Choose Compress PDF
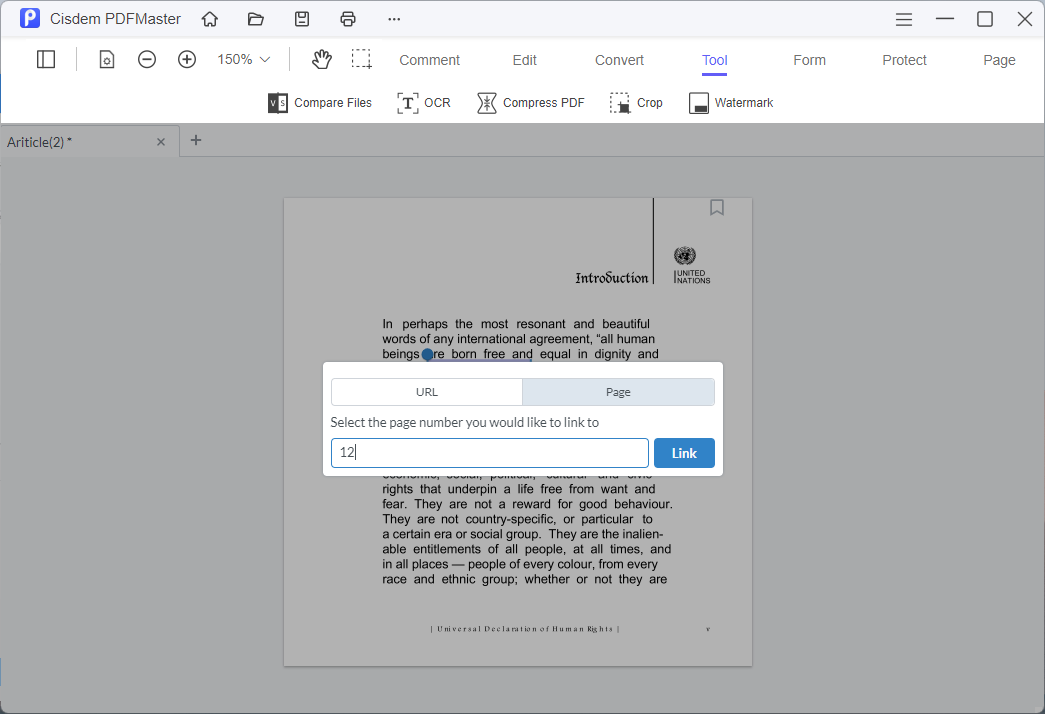The height and width of the screenshot is (714, 1045). (531, 103)
